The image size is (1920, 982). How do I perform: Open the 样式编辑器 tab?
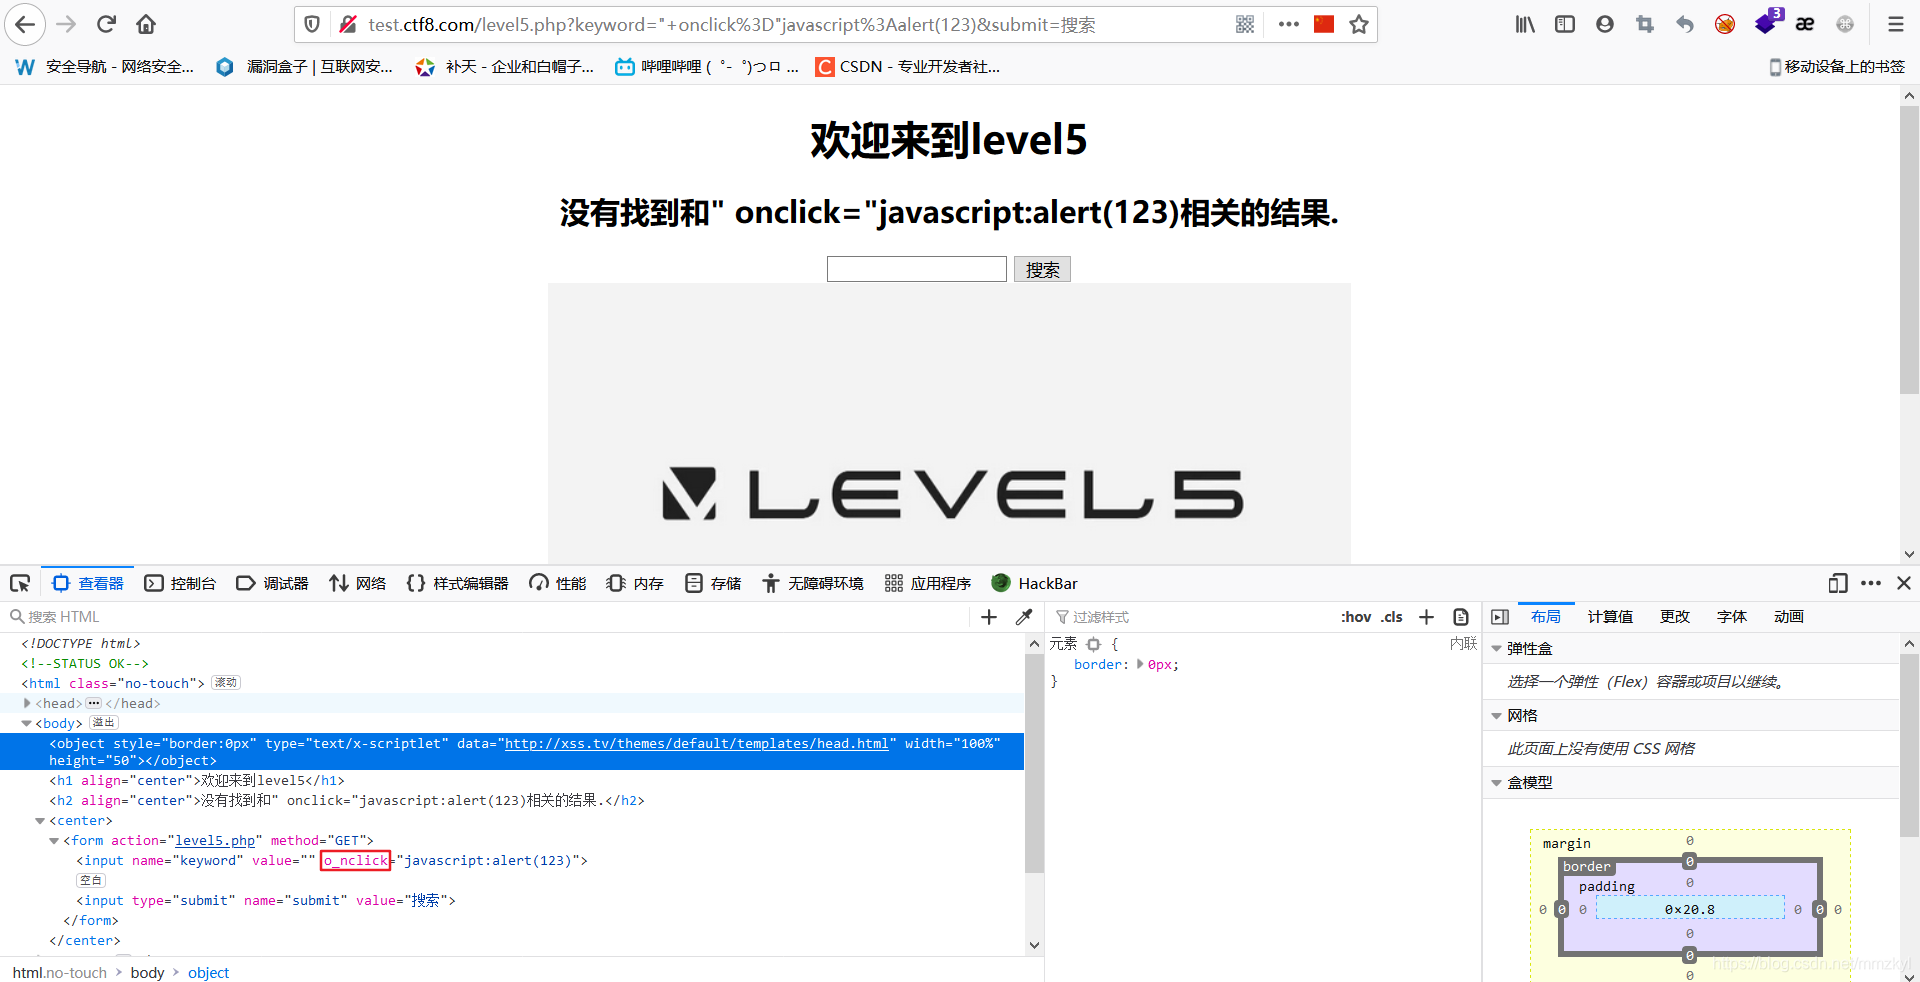pos(458,583)
